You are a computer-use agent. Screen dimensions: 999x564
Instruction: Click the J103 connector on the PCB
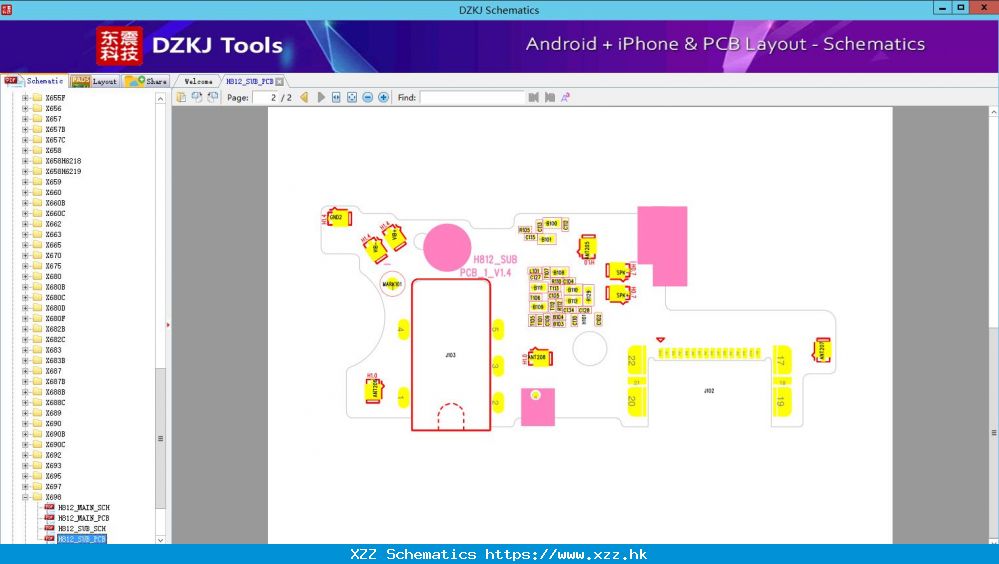451,355
